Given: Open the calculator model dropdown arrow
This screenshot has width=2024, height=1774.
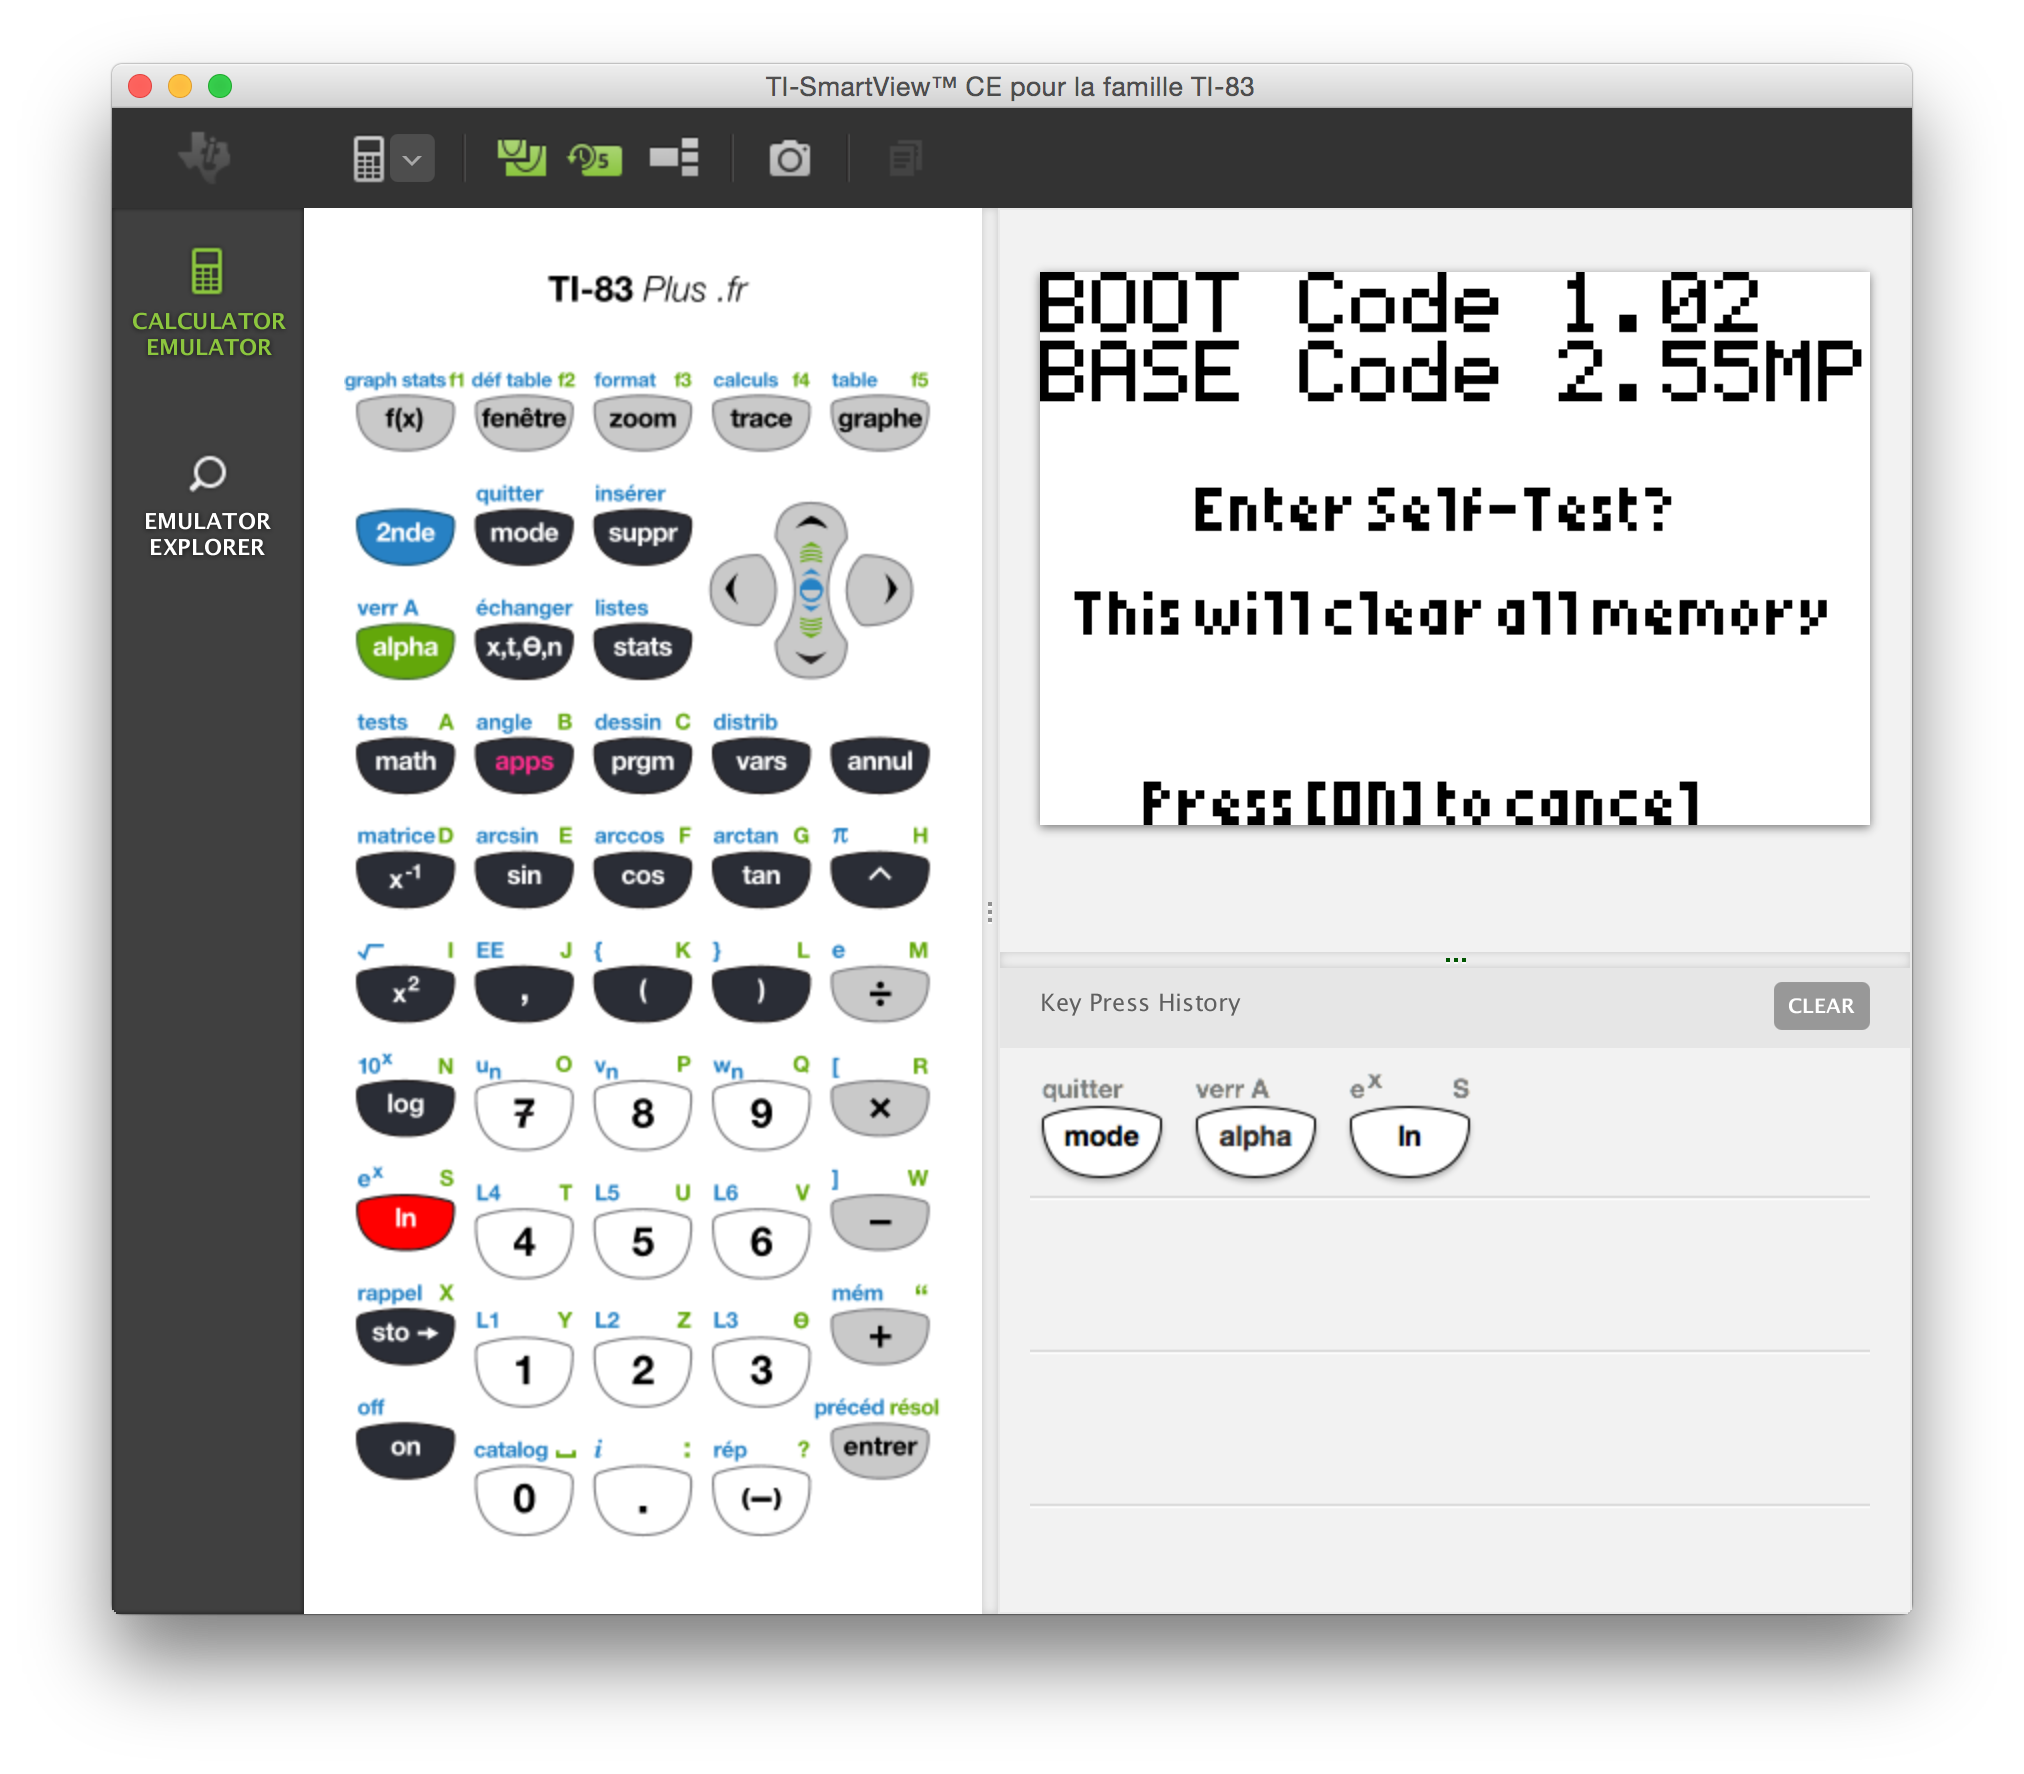Looking at the screenshot, I should pyautogui.click(x=412, y=159).
